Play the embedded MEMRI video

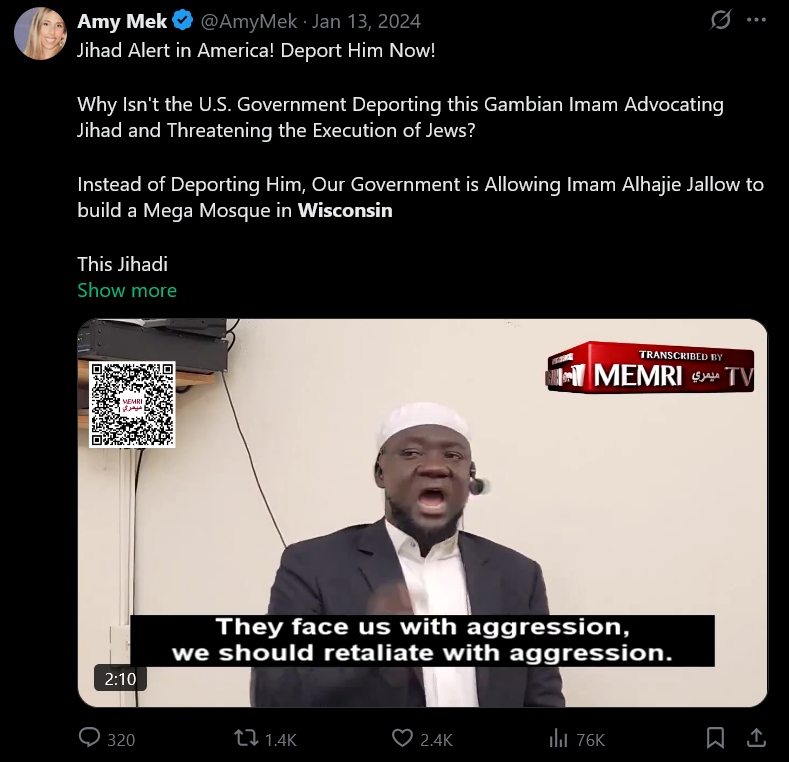coord(423,513)
